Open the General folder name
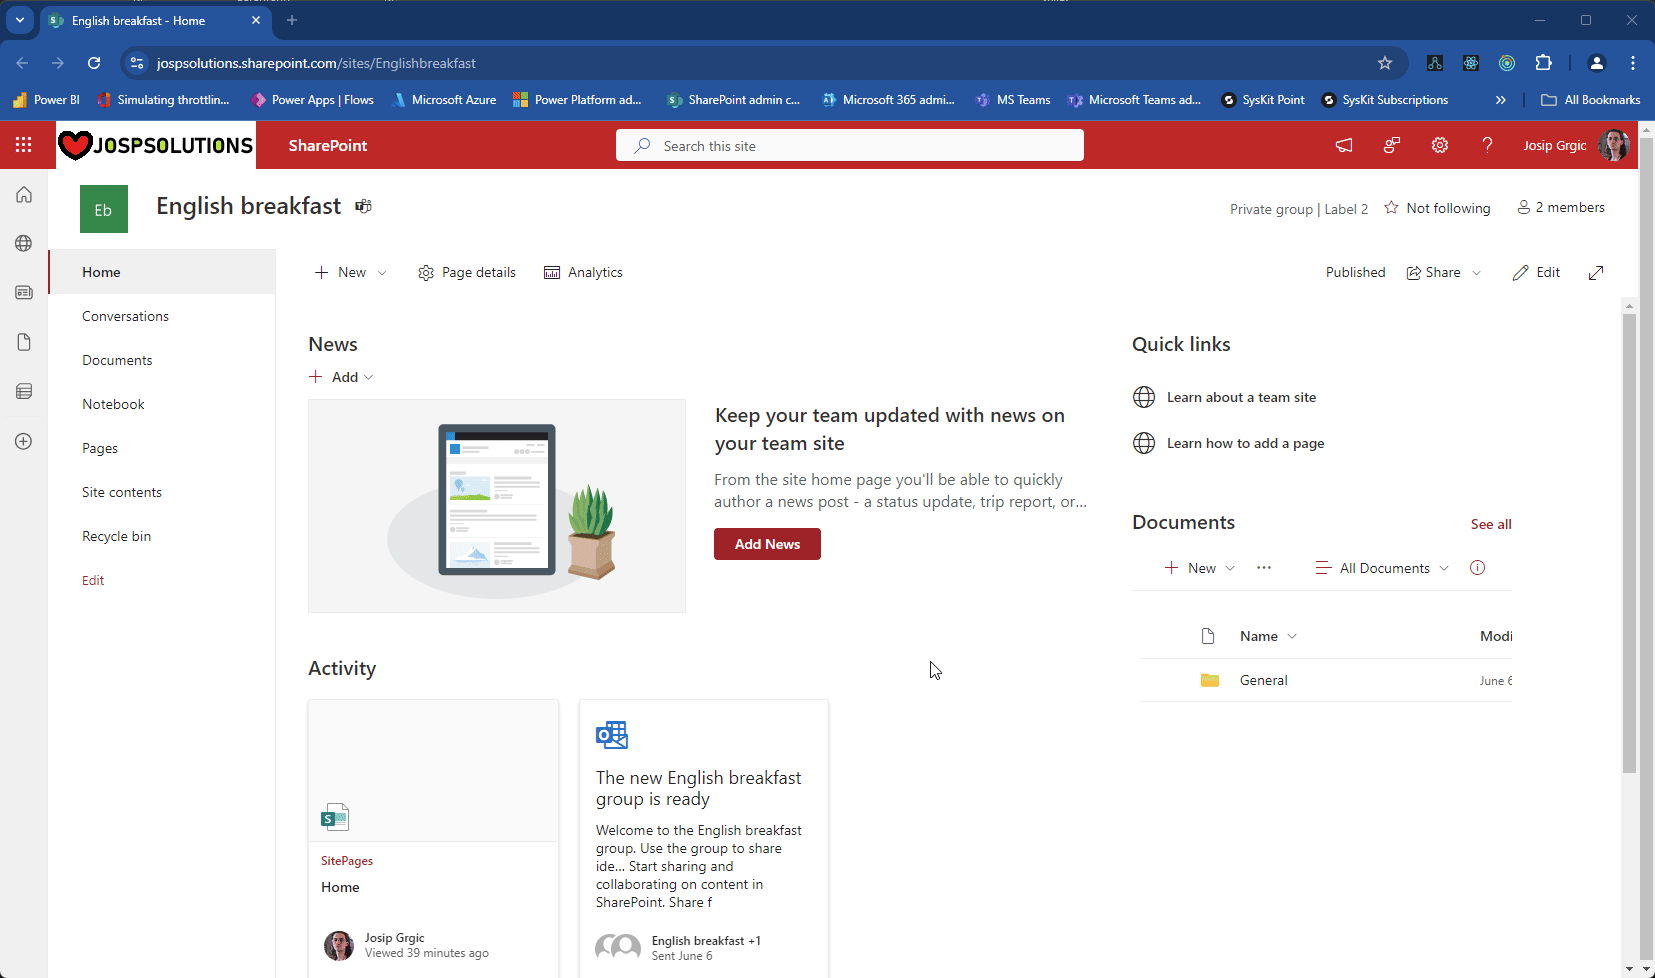 (1264, 680)
